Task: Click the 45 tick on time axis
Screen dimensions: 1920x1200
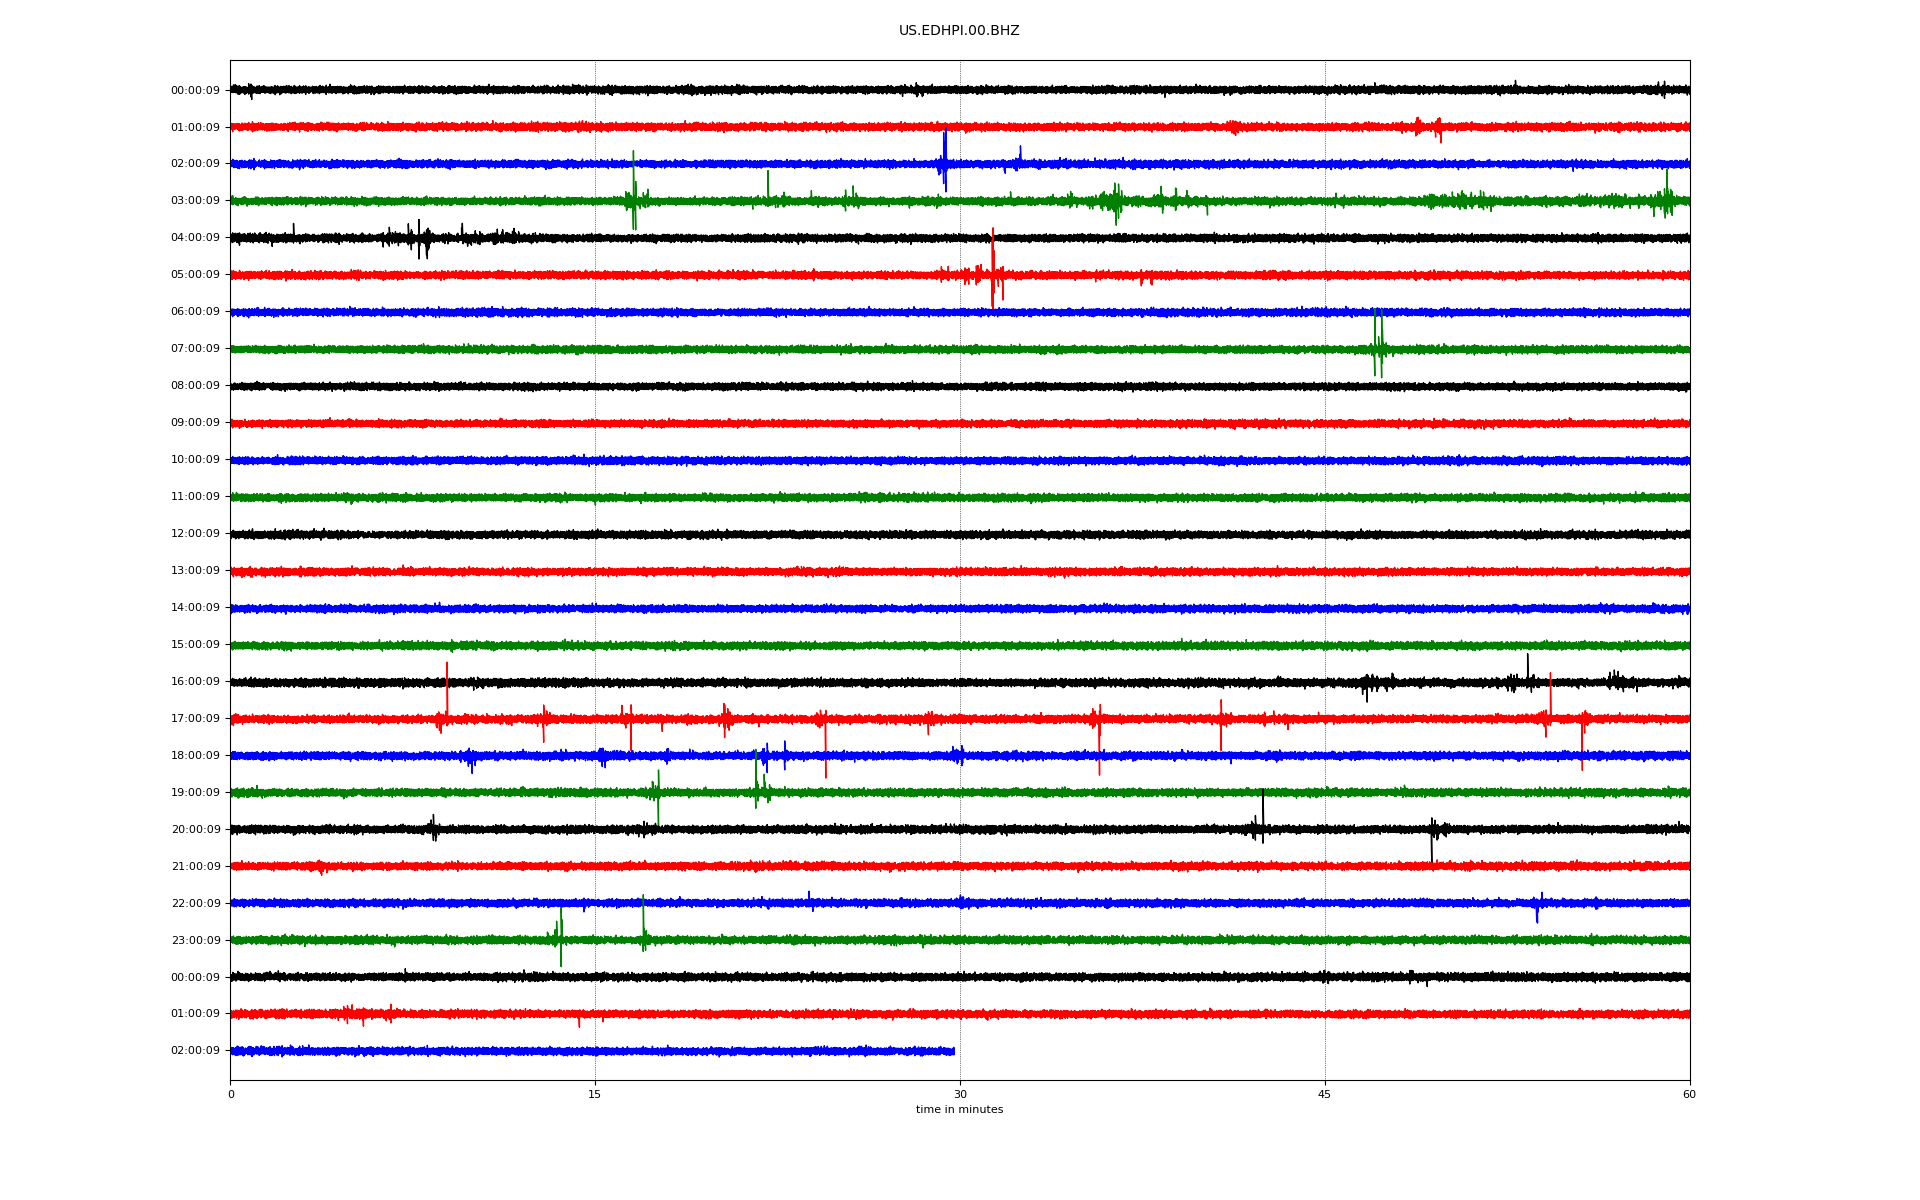Action: point(1324,1095)
